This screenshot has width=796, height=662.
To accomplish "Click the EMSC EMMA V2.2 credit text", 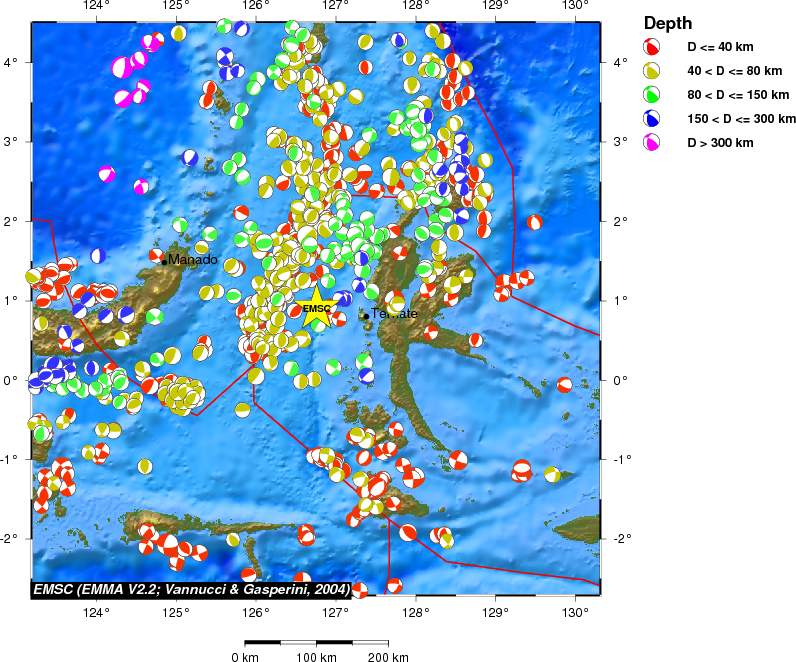I will tap(192, 589).
